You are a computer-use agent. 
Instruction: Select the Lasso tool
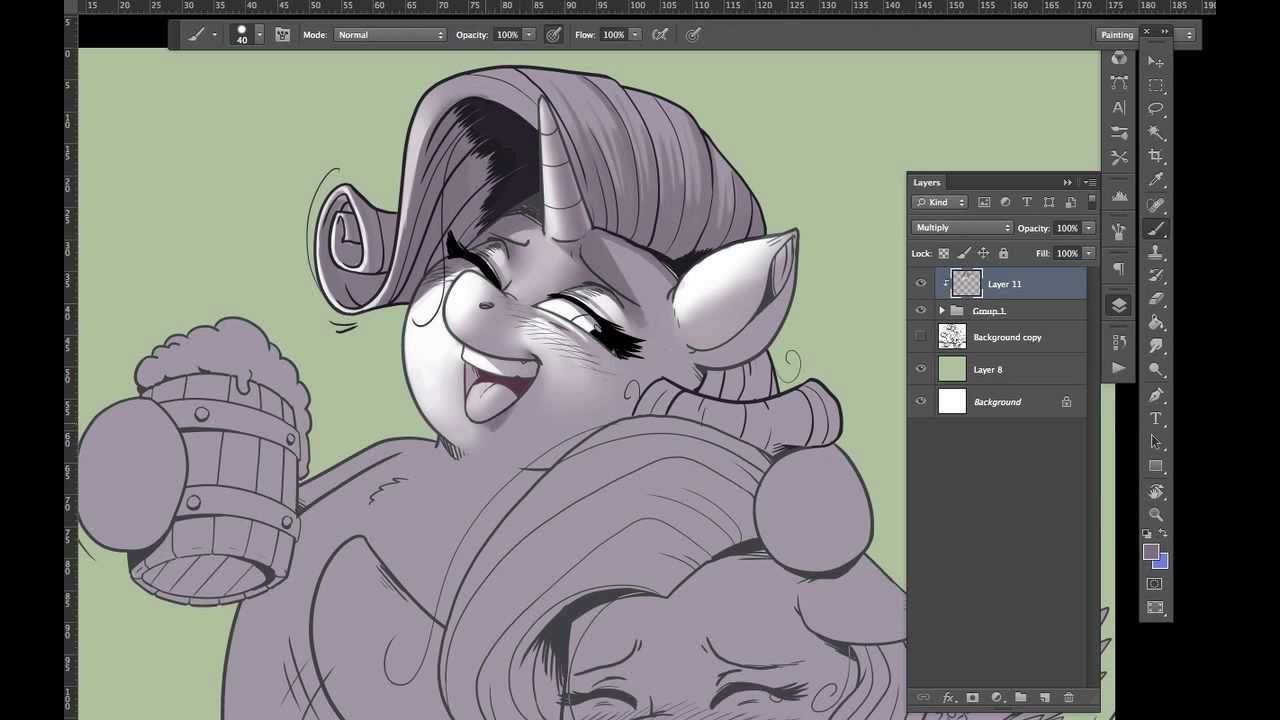pyautogui.click(x=1156, y=109)
